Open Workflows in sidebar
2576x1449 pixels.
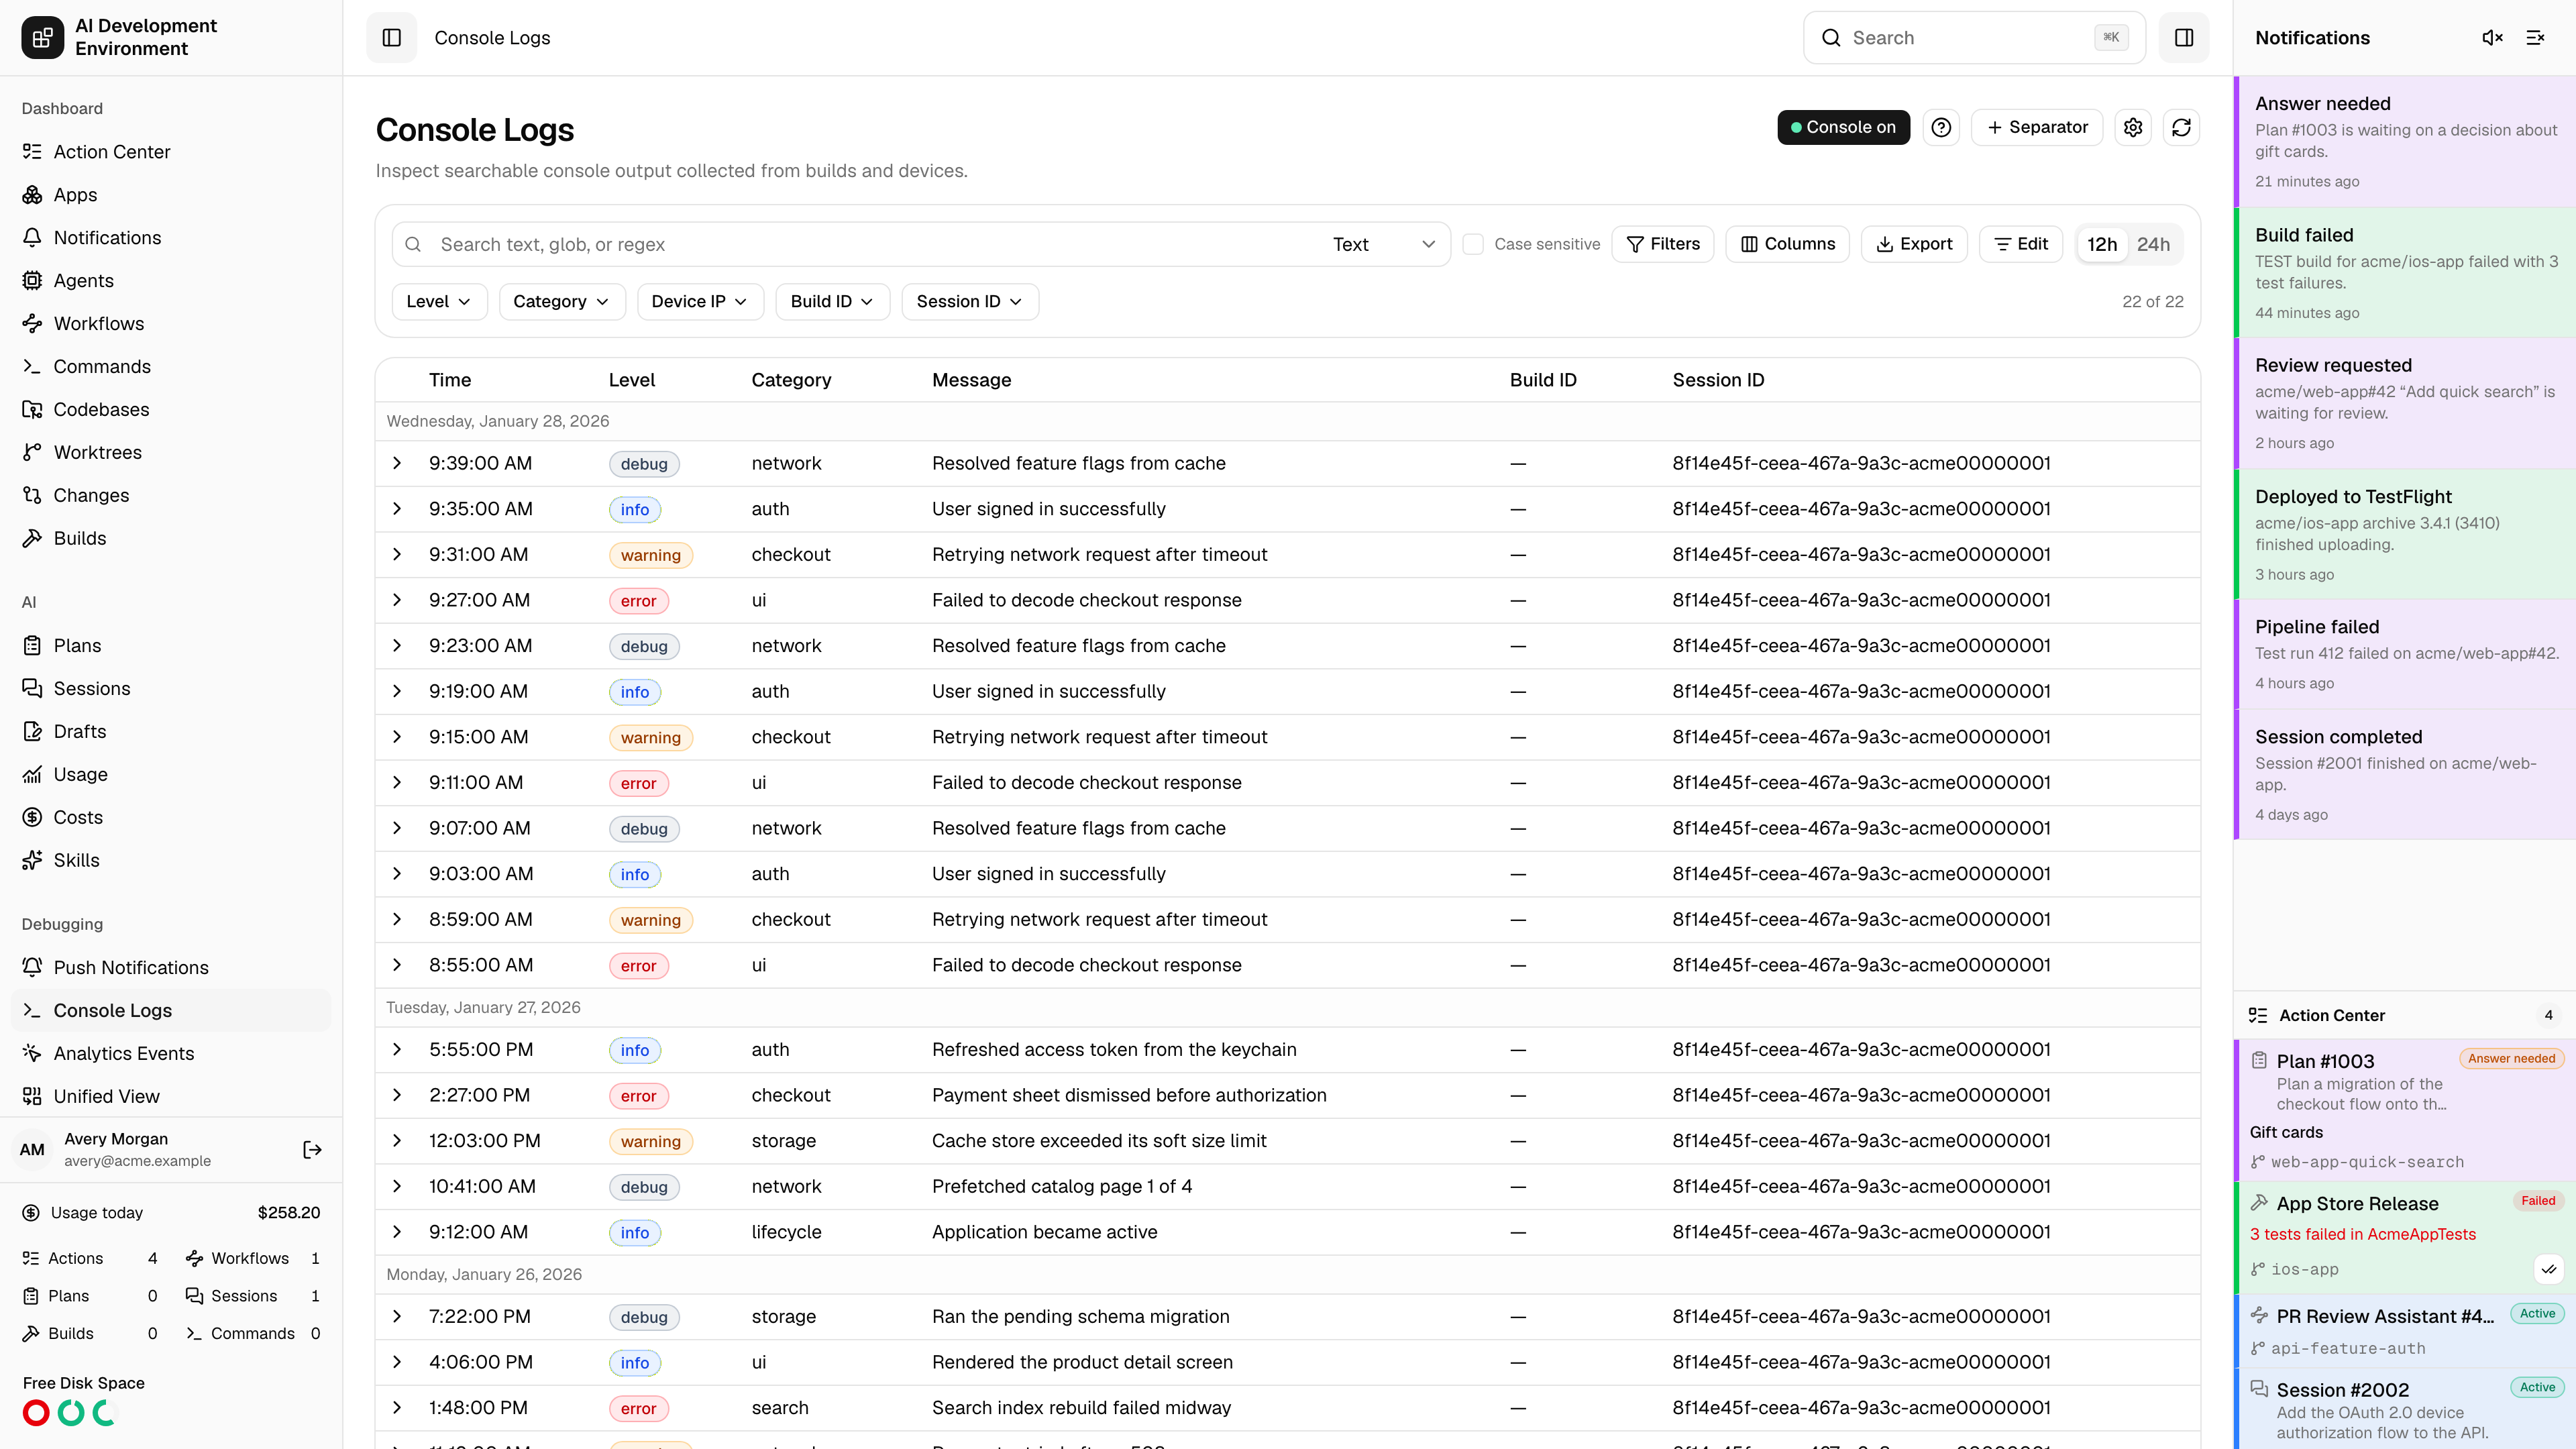171,324
